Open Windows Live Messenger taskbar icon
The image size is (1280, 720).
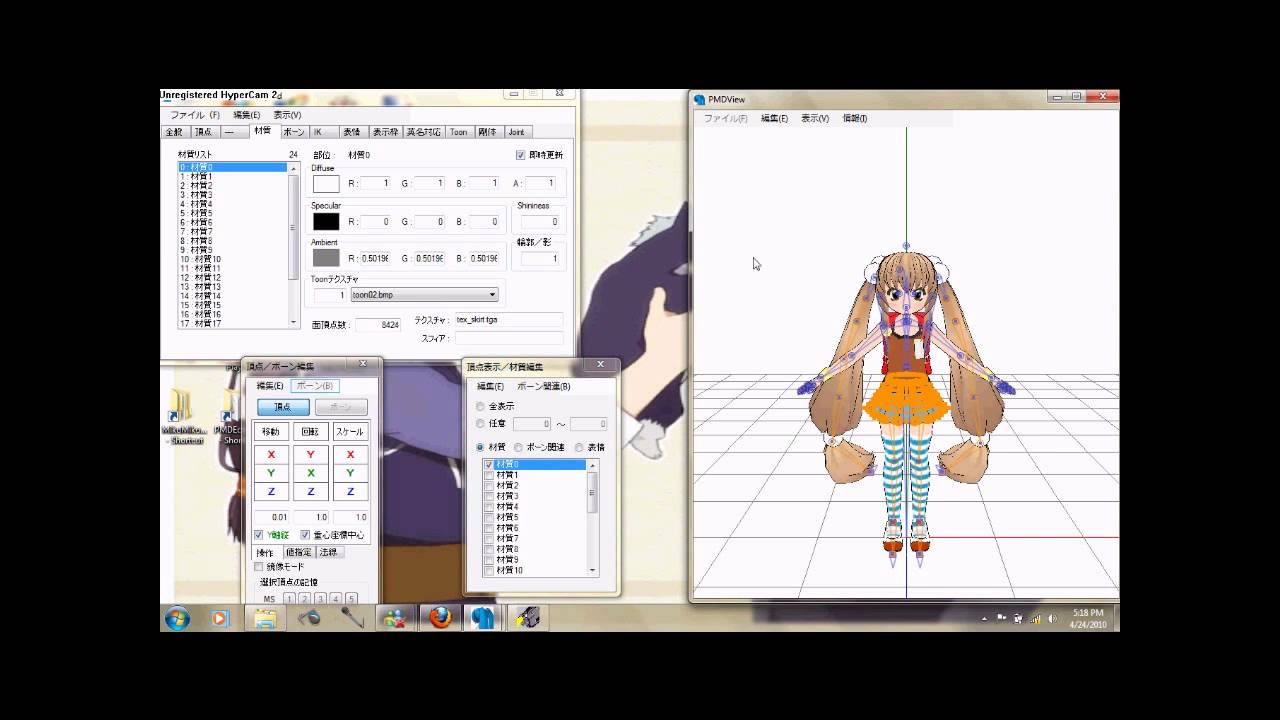coord(395,618)
